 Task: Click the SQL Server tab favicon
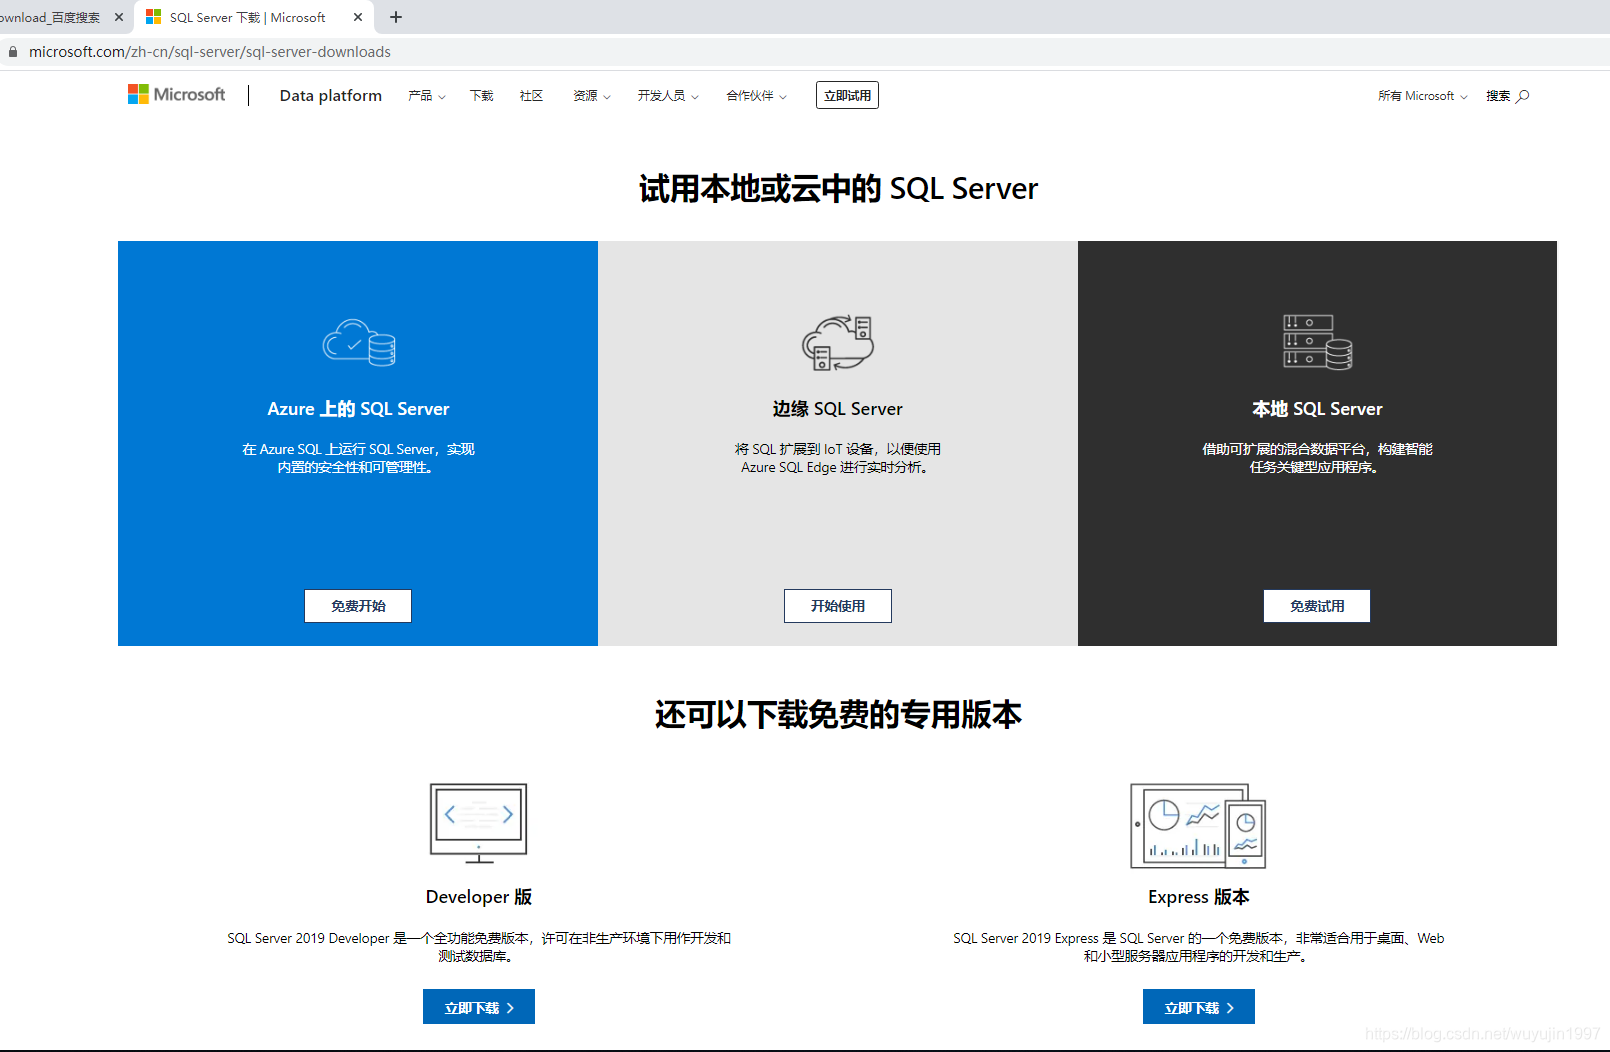(x=153, y=17)
